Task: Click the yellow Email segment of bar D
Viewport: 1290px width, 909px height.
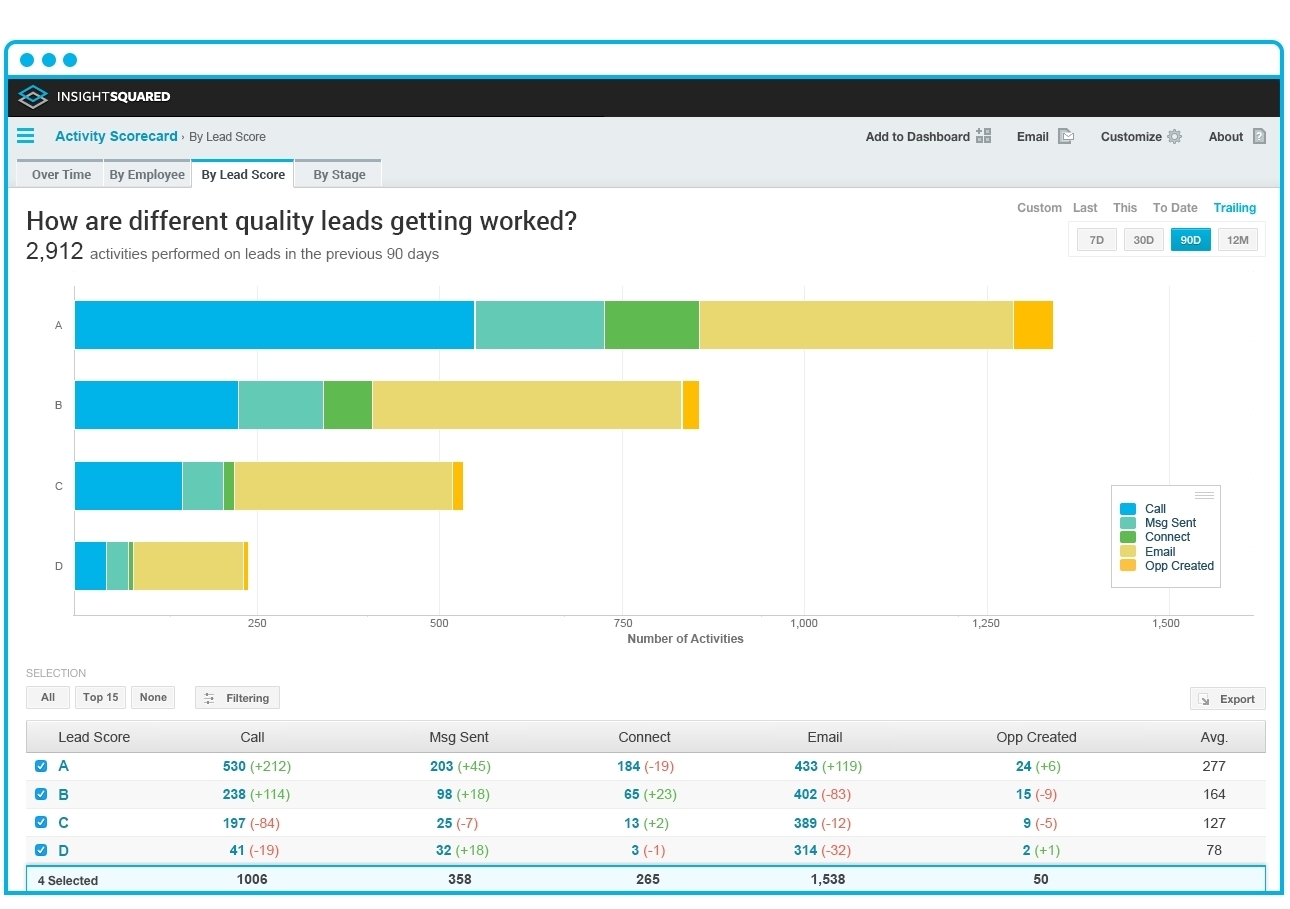Action: tap(188, 566)
